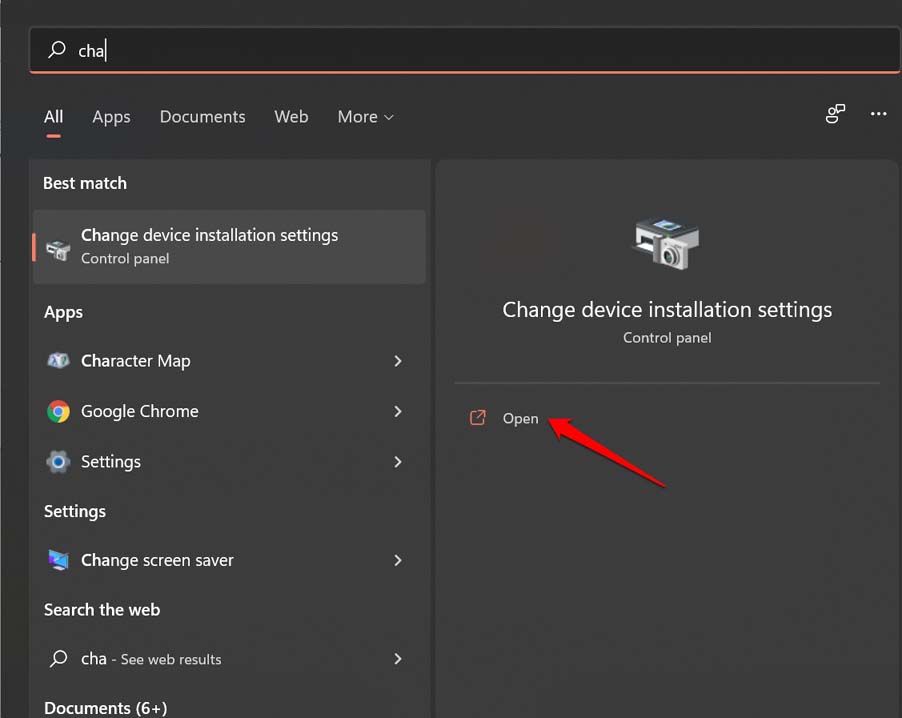This screenshot has width=902, height=718.
Task: Click the Character Map app icon
Action: (58, 361)
